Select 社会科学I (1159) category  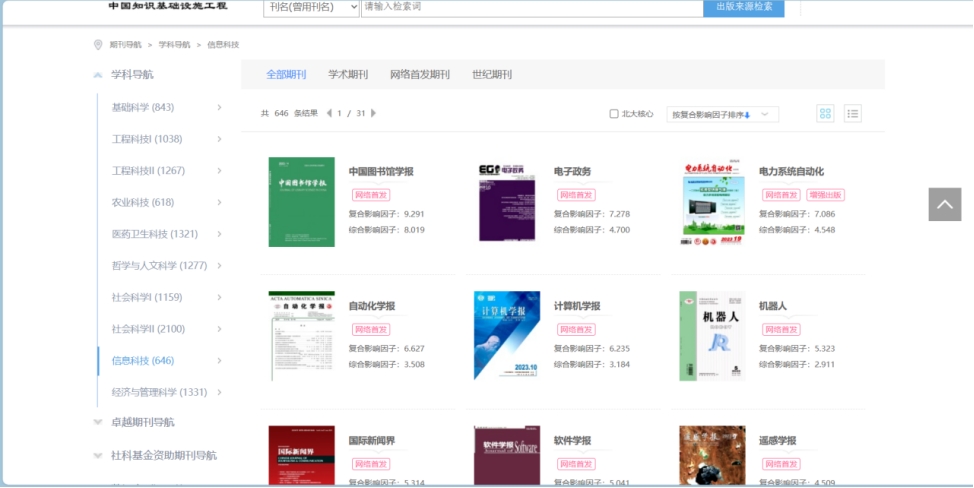click(147, 297)
